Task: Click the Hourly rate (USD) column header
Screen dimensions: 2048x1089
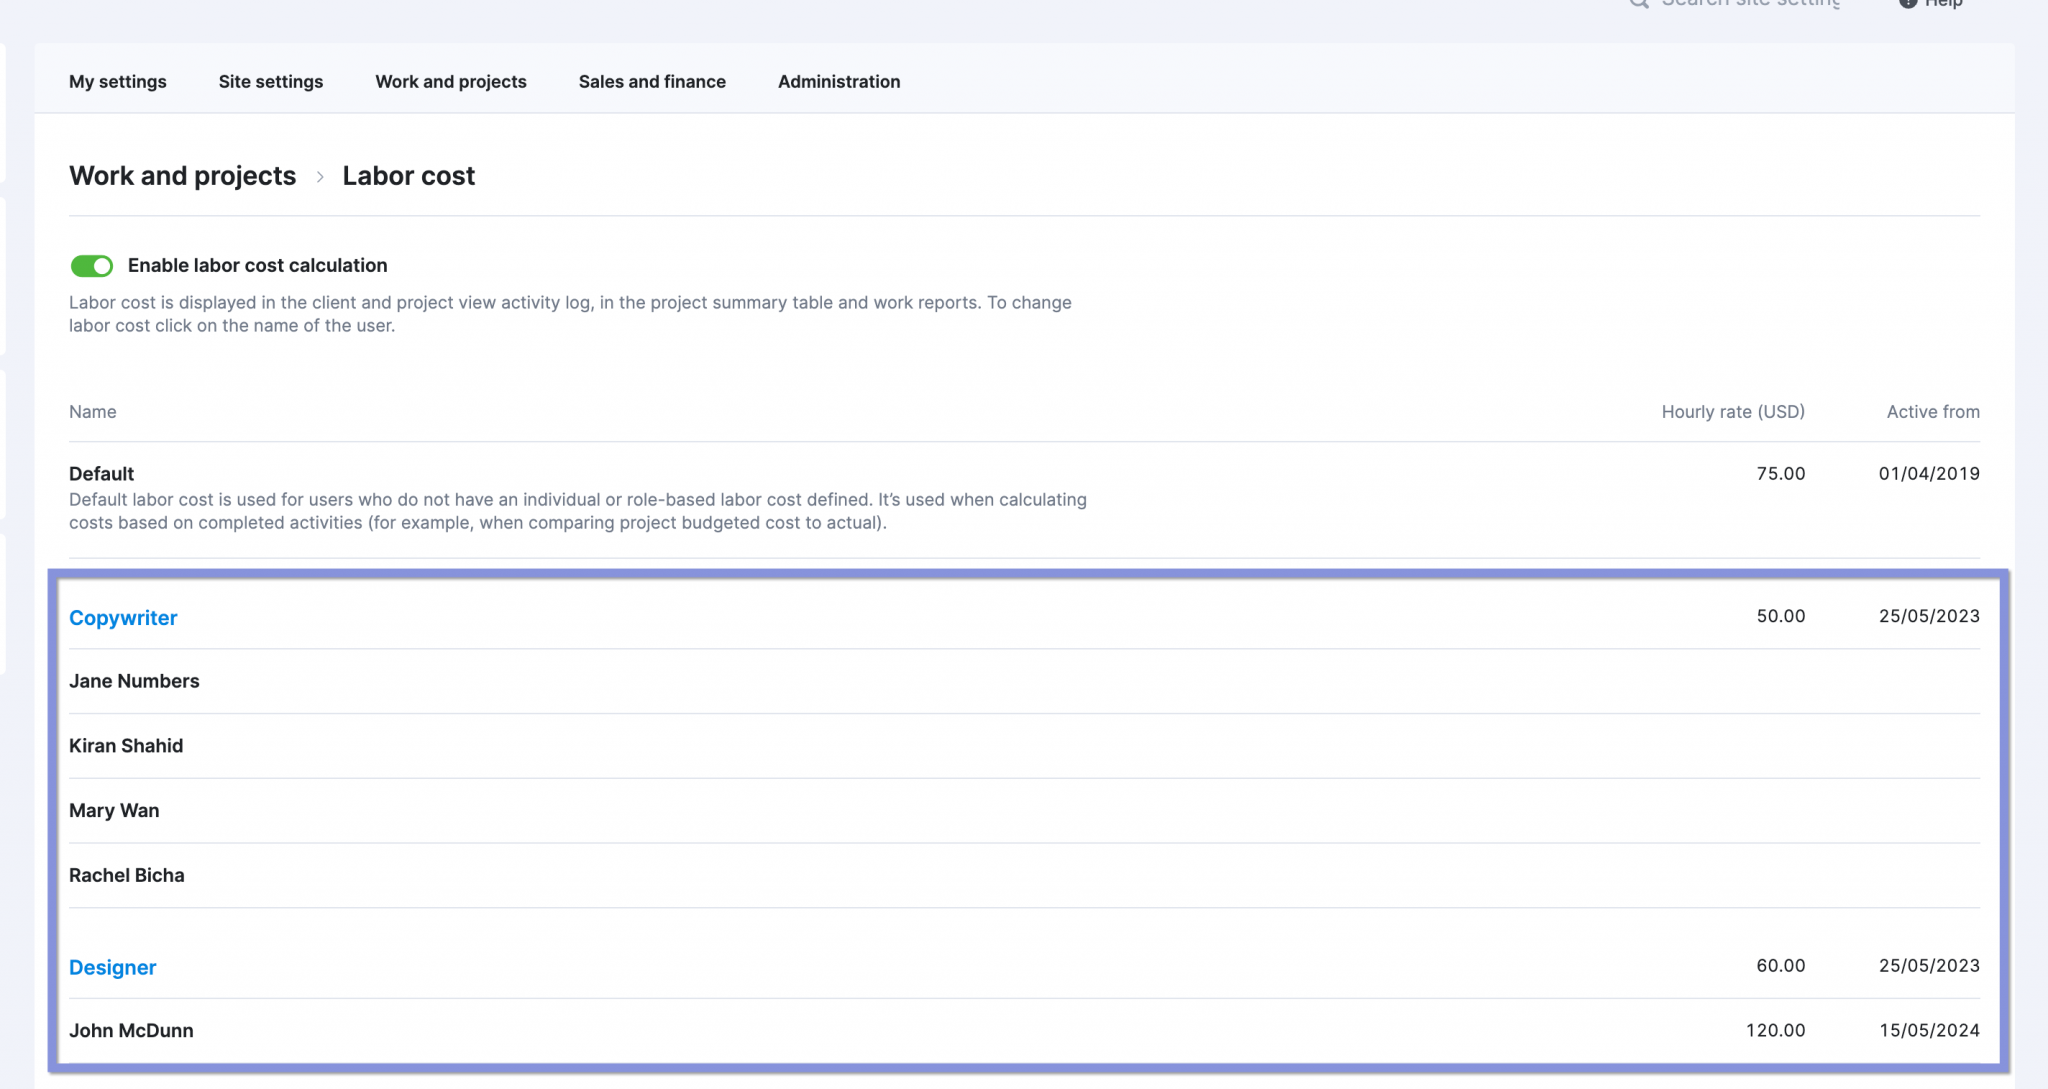Action: pos(1732,411)
